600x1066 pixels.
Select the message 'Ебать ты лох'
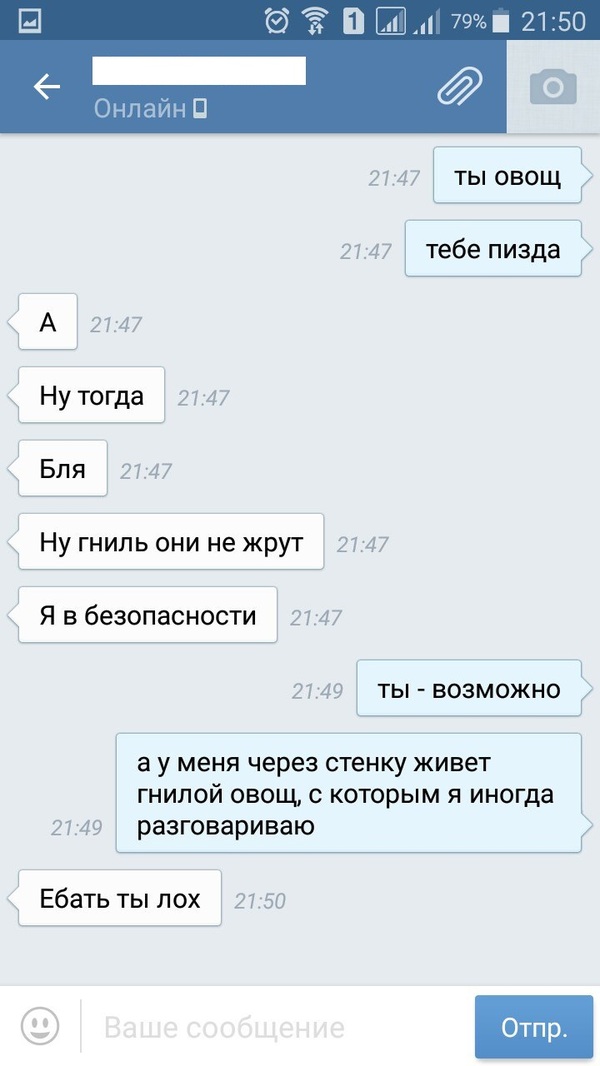120,897
